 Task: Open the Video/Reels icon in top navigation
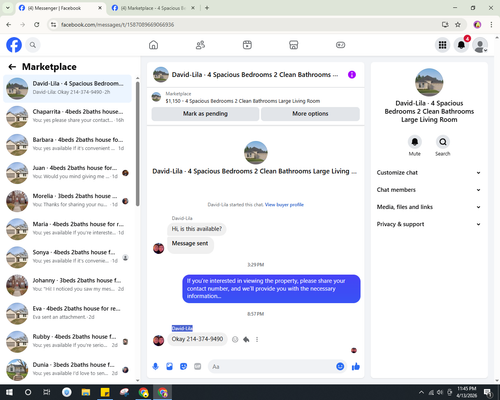point(247,45)
